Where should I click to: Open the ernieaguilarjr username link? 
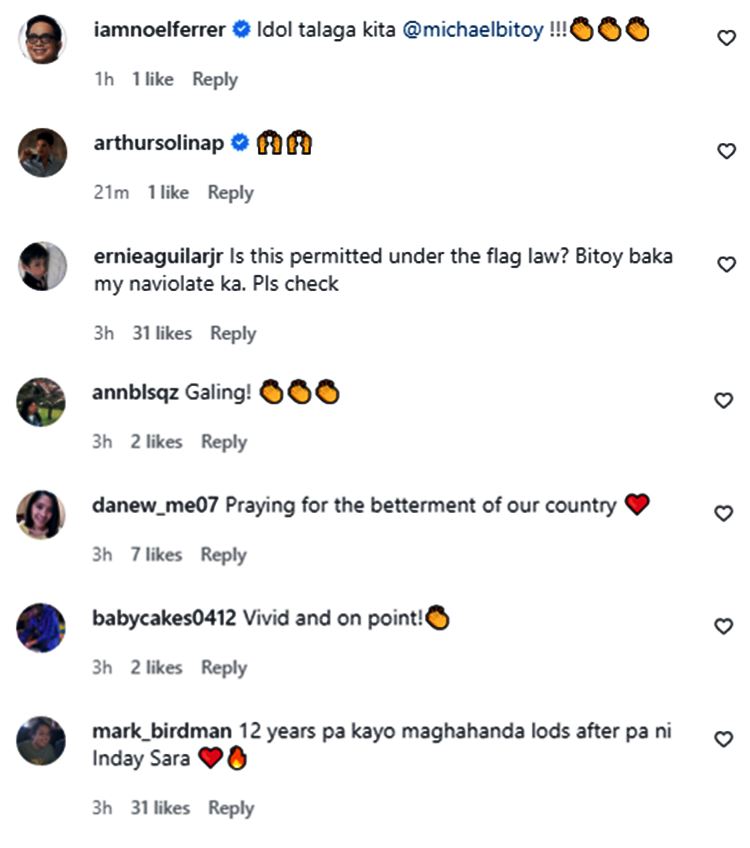click(x=158, y=257)
